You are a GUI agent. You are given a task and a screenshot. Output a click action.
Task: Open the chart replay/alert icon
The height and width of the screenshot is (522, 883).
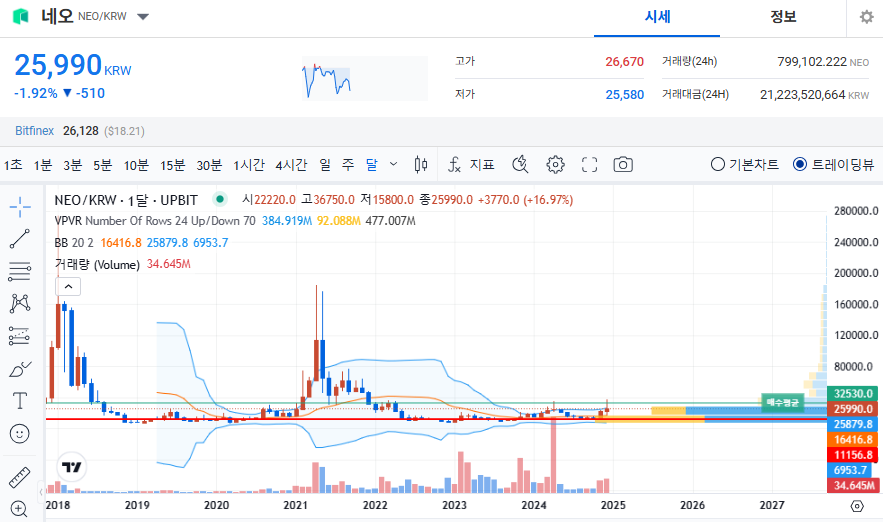click(x=520, y=164)
